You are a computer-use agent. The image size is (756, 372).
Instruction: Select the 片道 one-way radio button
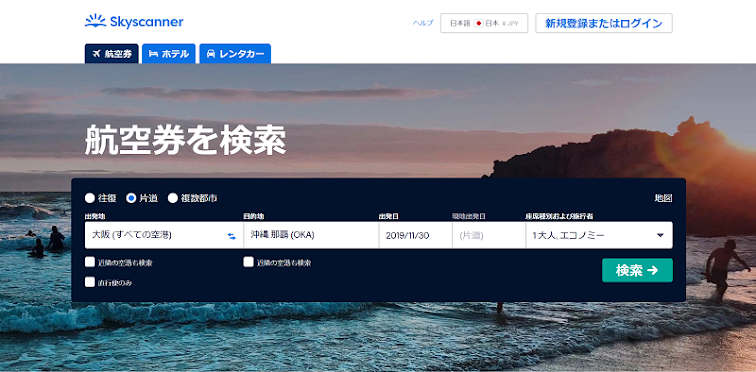click(131, 198)
